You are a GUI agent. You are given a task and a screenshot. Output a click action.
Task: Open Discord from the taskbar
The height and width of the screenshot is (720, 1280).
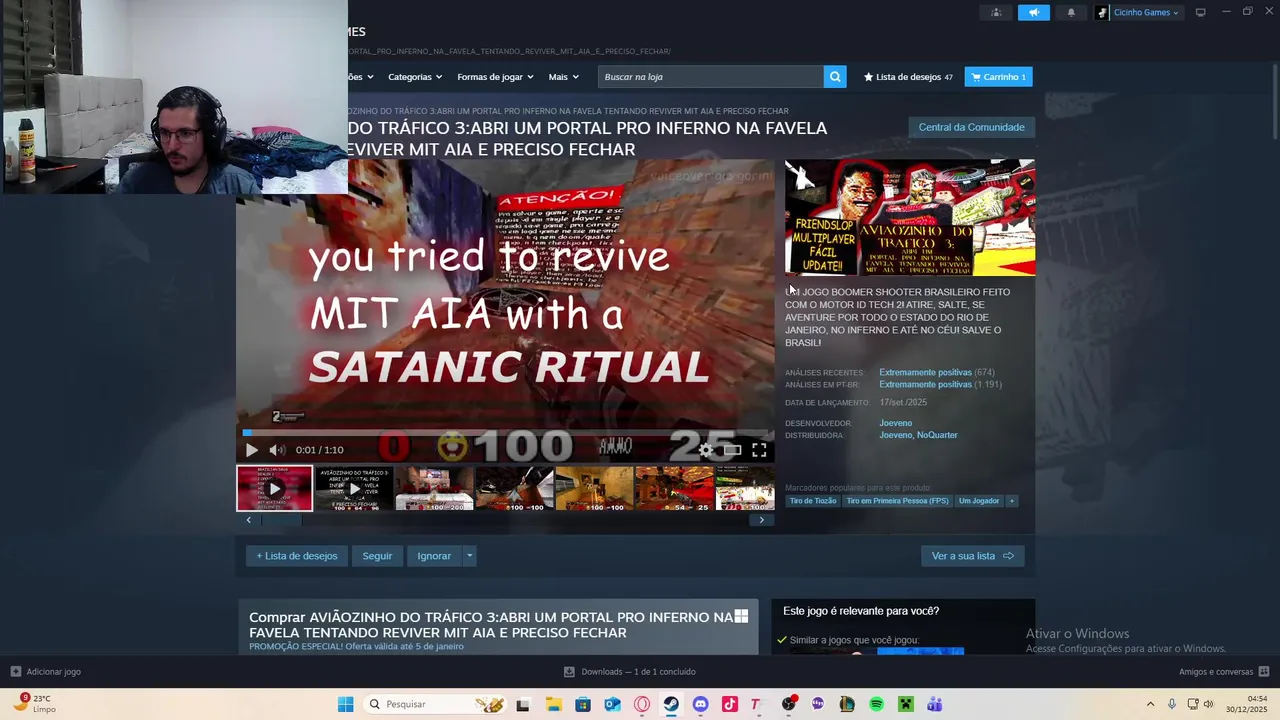[700, 704]
